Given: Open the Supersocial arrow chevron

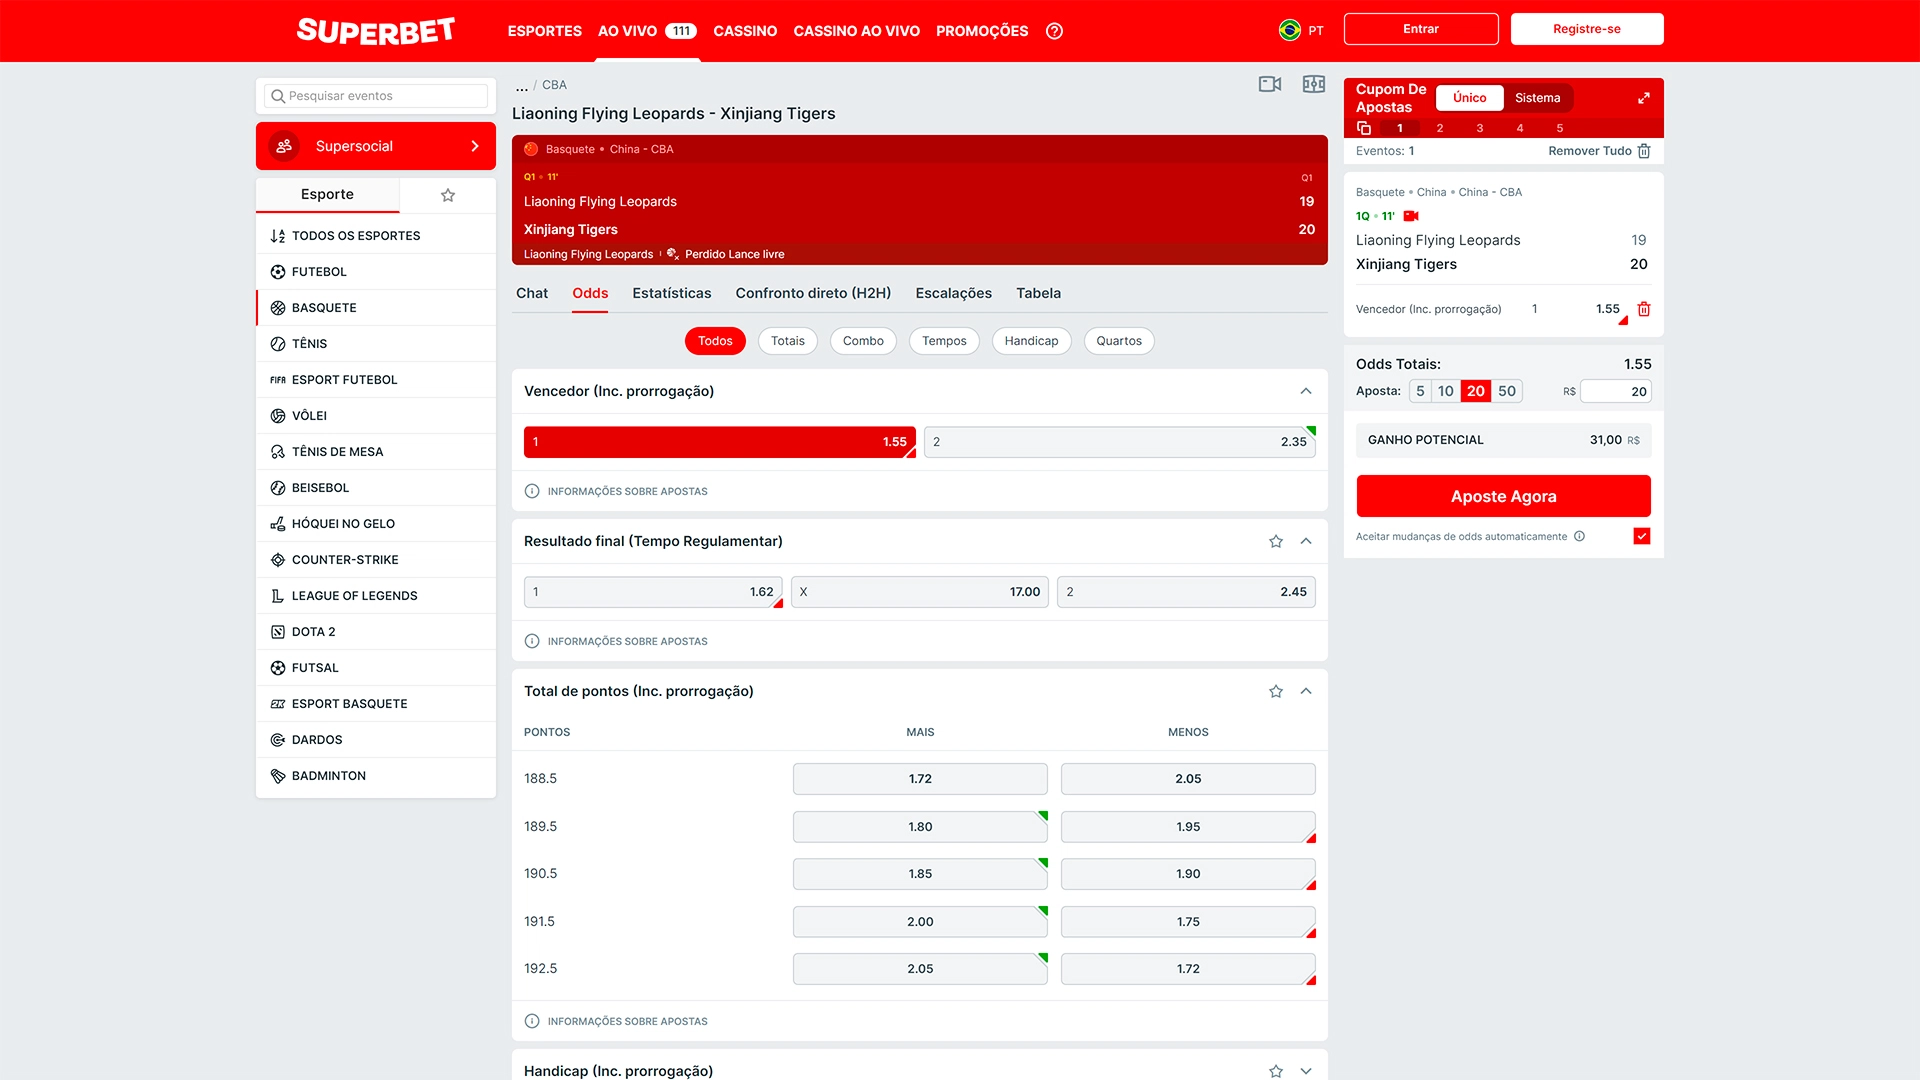Looking at the screenshot, I should click(x=475, y=146).
